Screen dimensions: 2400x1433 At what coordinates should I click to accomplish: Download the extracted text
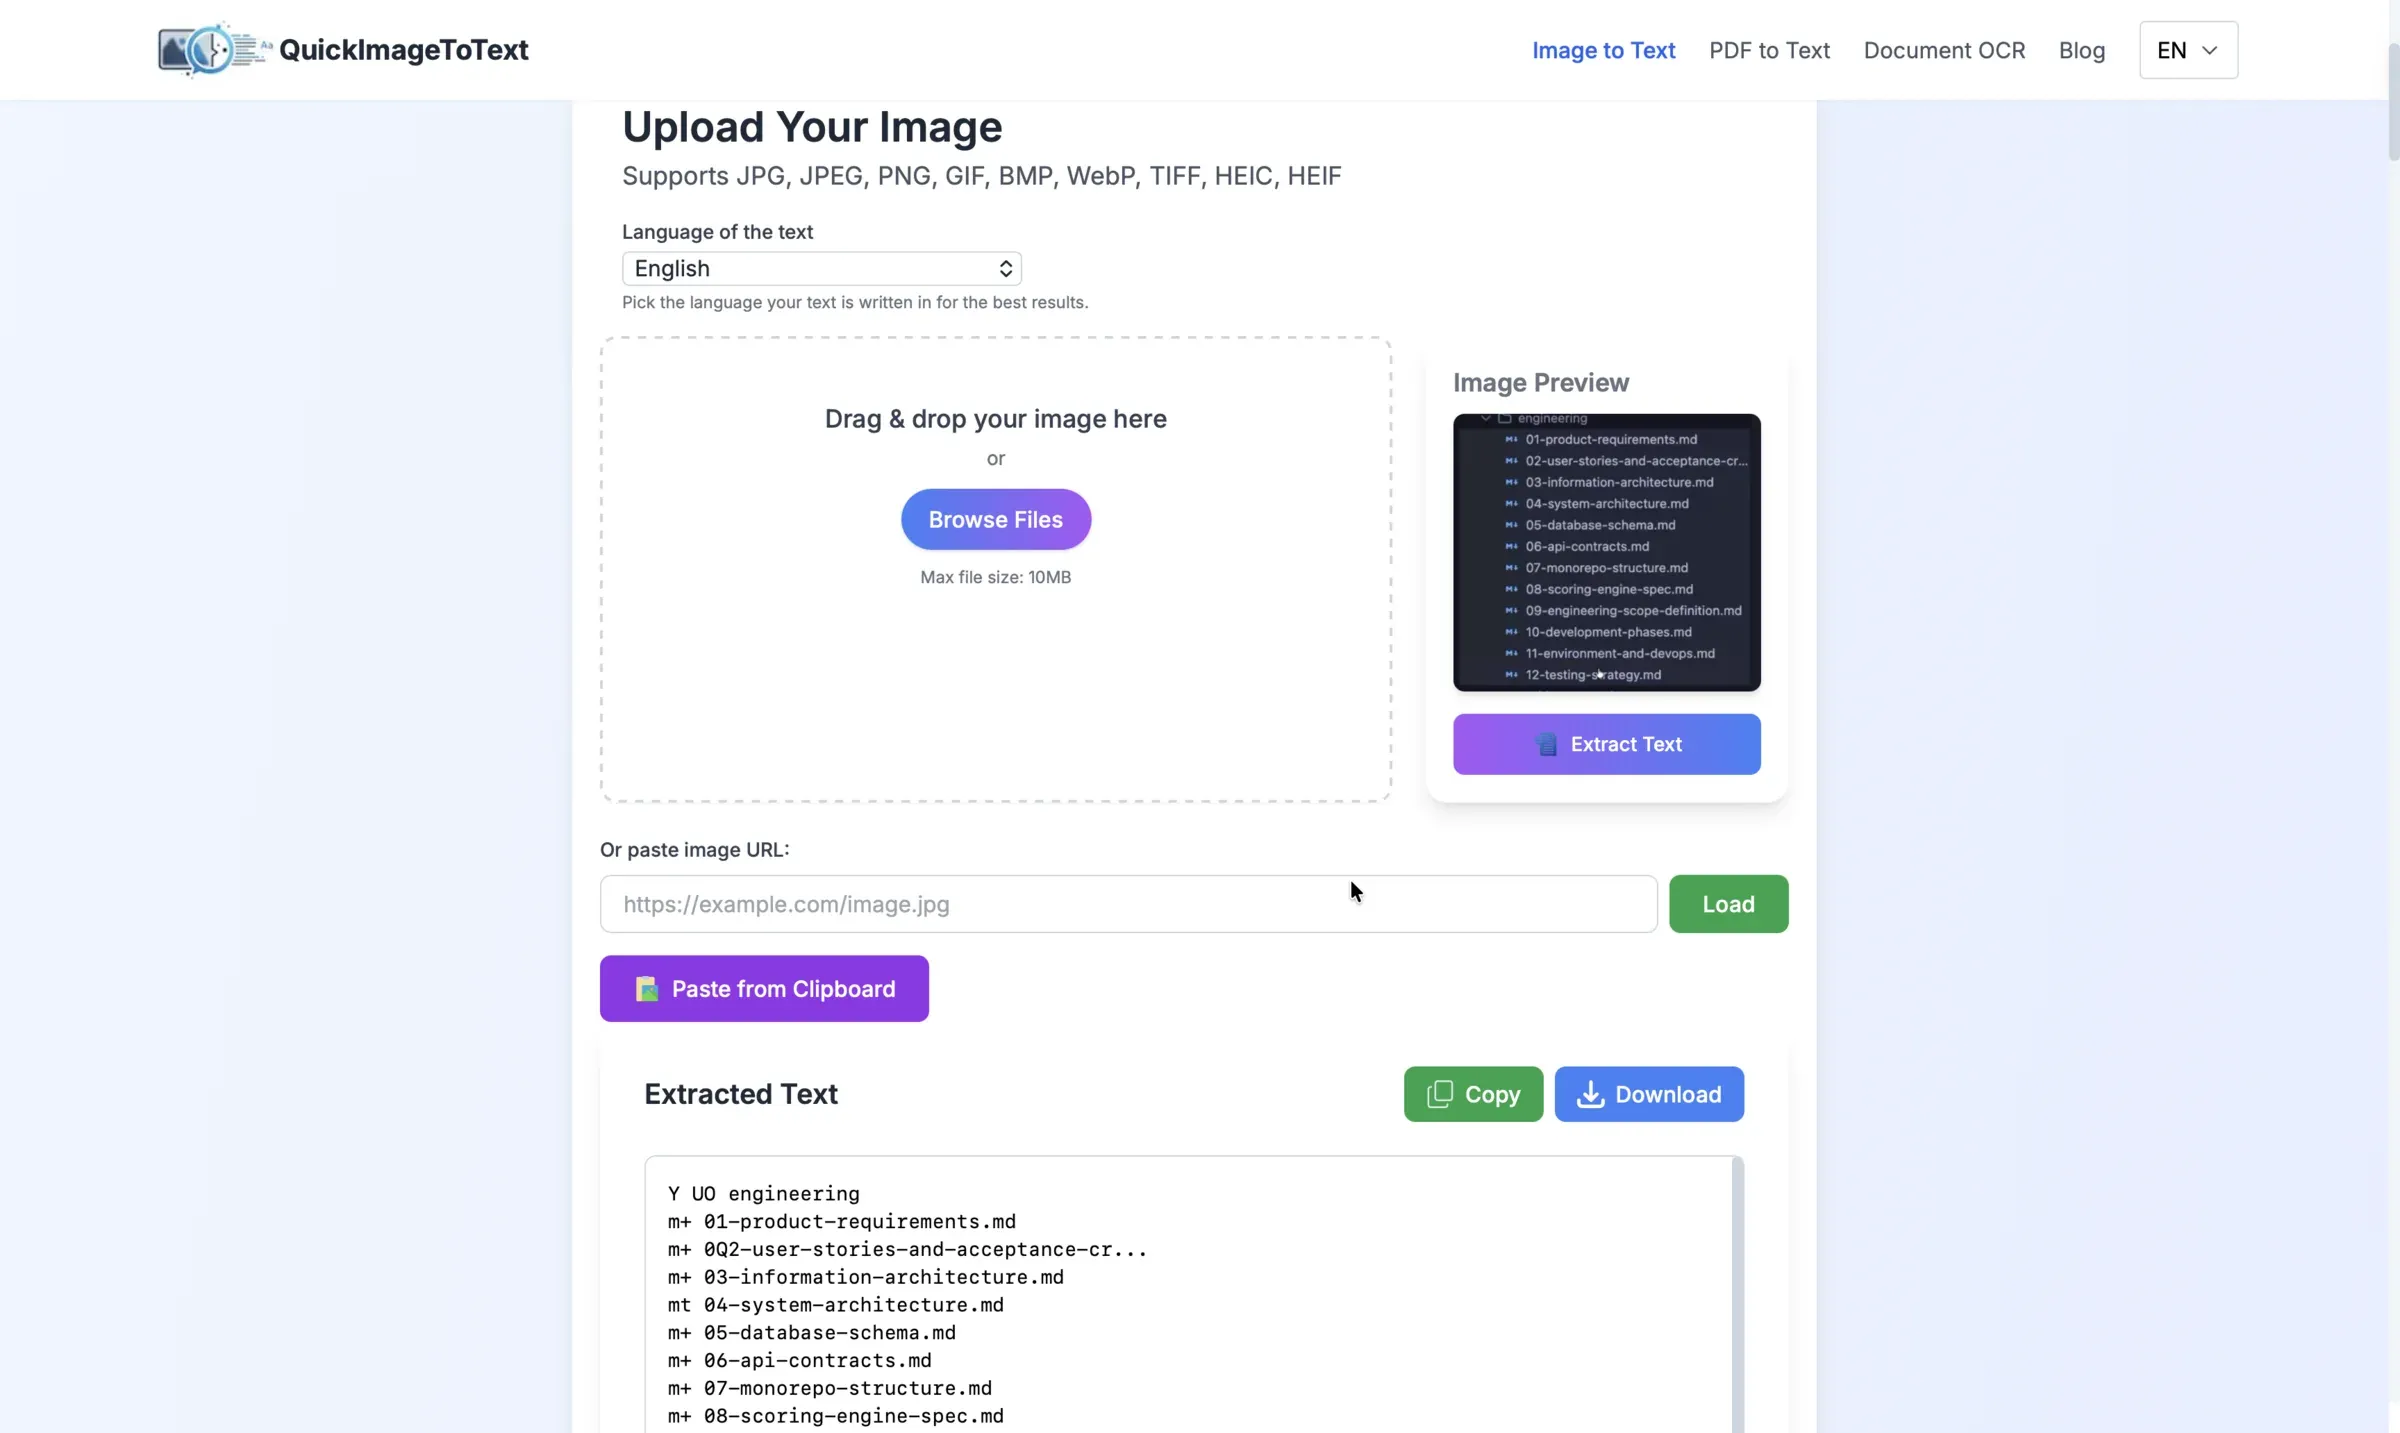click(x=1649, y=1094)
